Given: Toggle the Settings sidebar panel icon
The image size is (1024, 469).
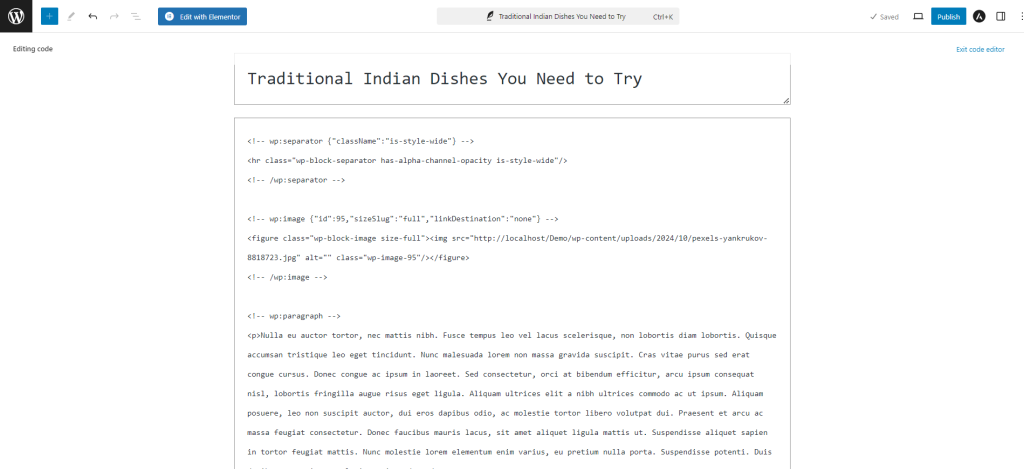Looking at the screenshot, I should [1000, 16].
